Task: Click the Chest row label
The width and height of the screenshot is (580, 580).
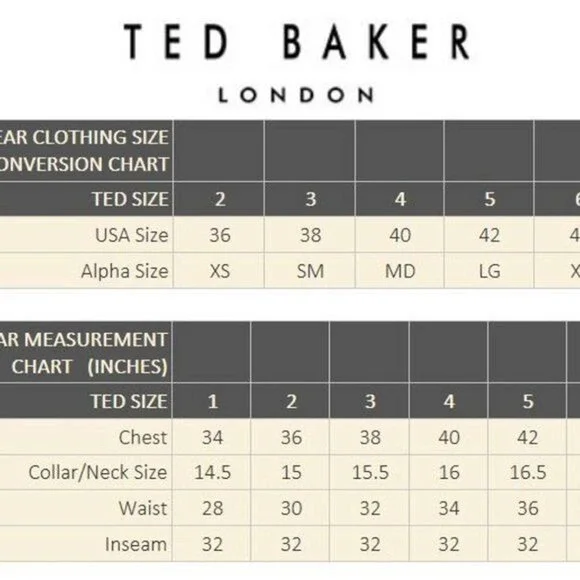Action: (143, 437)
